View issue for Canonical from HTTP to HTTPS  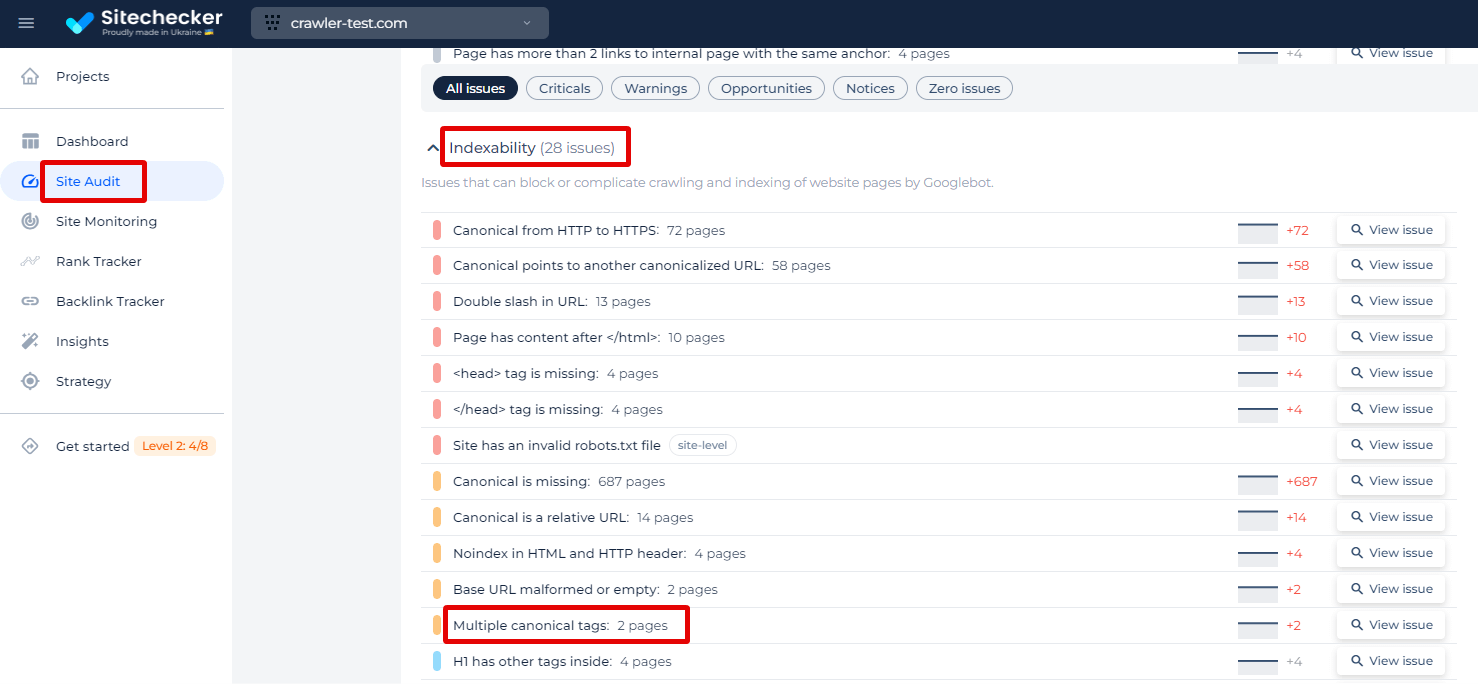click(1391, 230)
